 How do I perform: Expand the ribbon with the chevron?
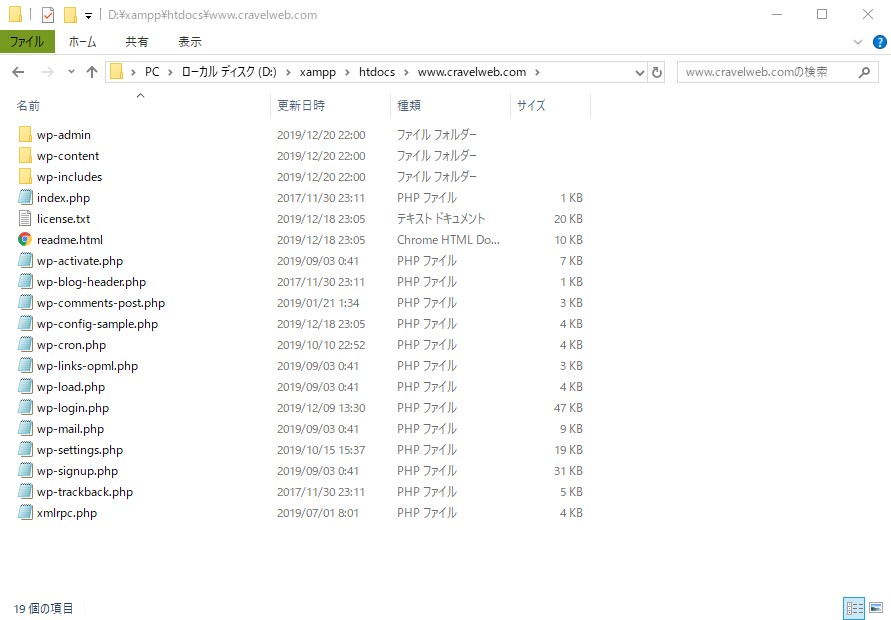857,42
